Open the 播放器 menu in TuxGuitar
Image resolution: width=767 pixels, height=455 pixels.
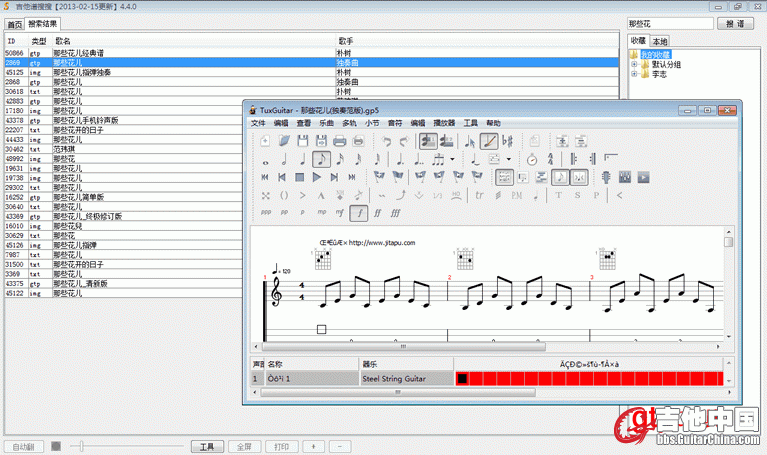click(x=444, y=123)
